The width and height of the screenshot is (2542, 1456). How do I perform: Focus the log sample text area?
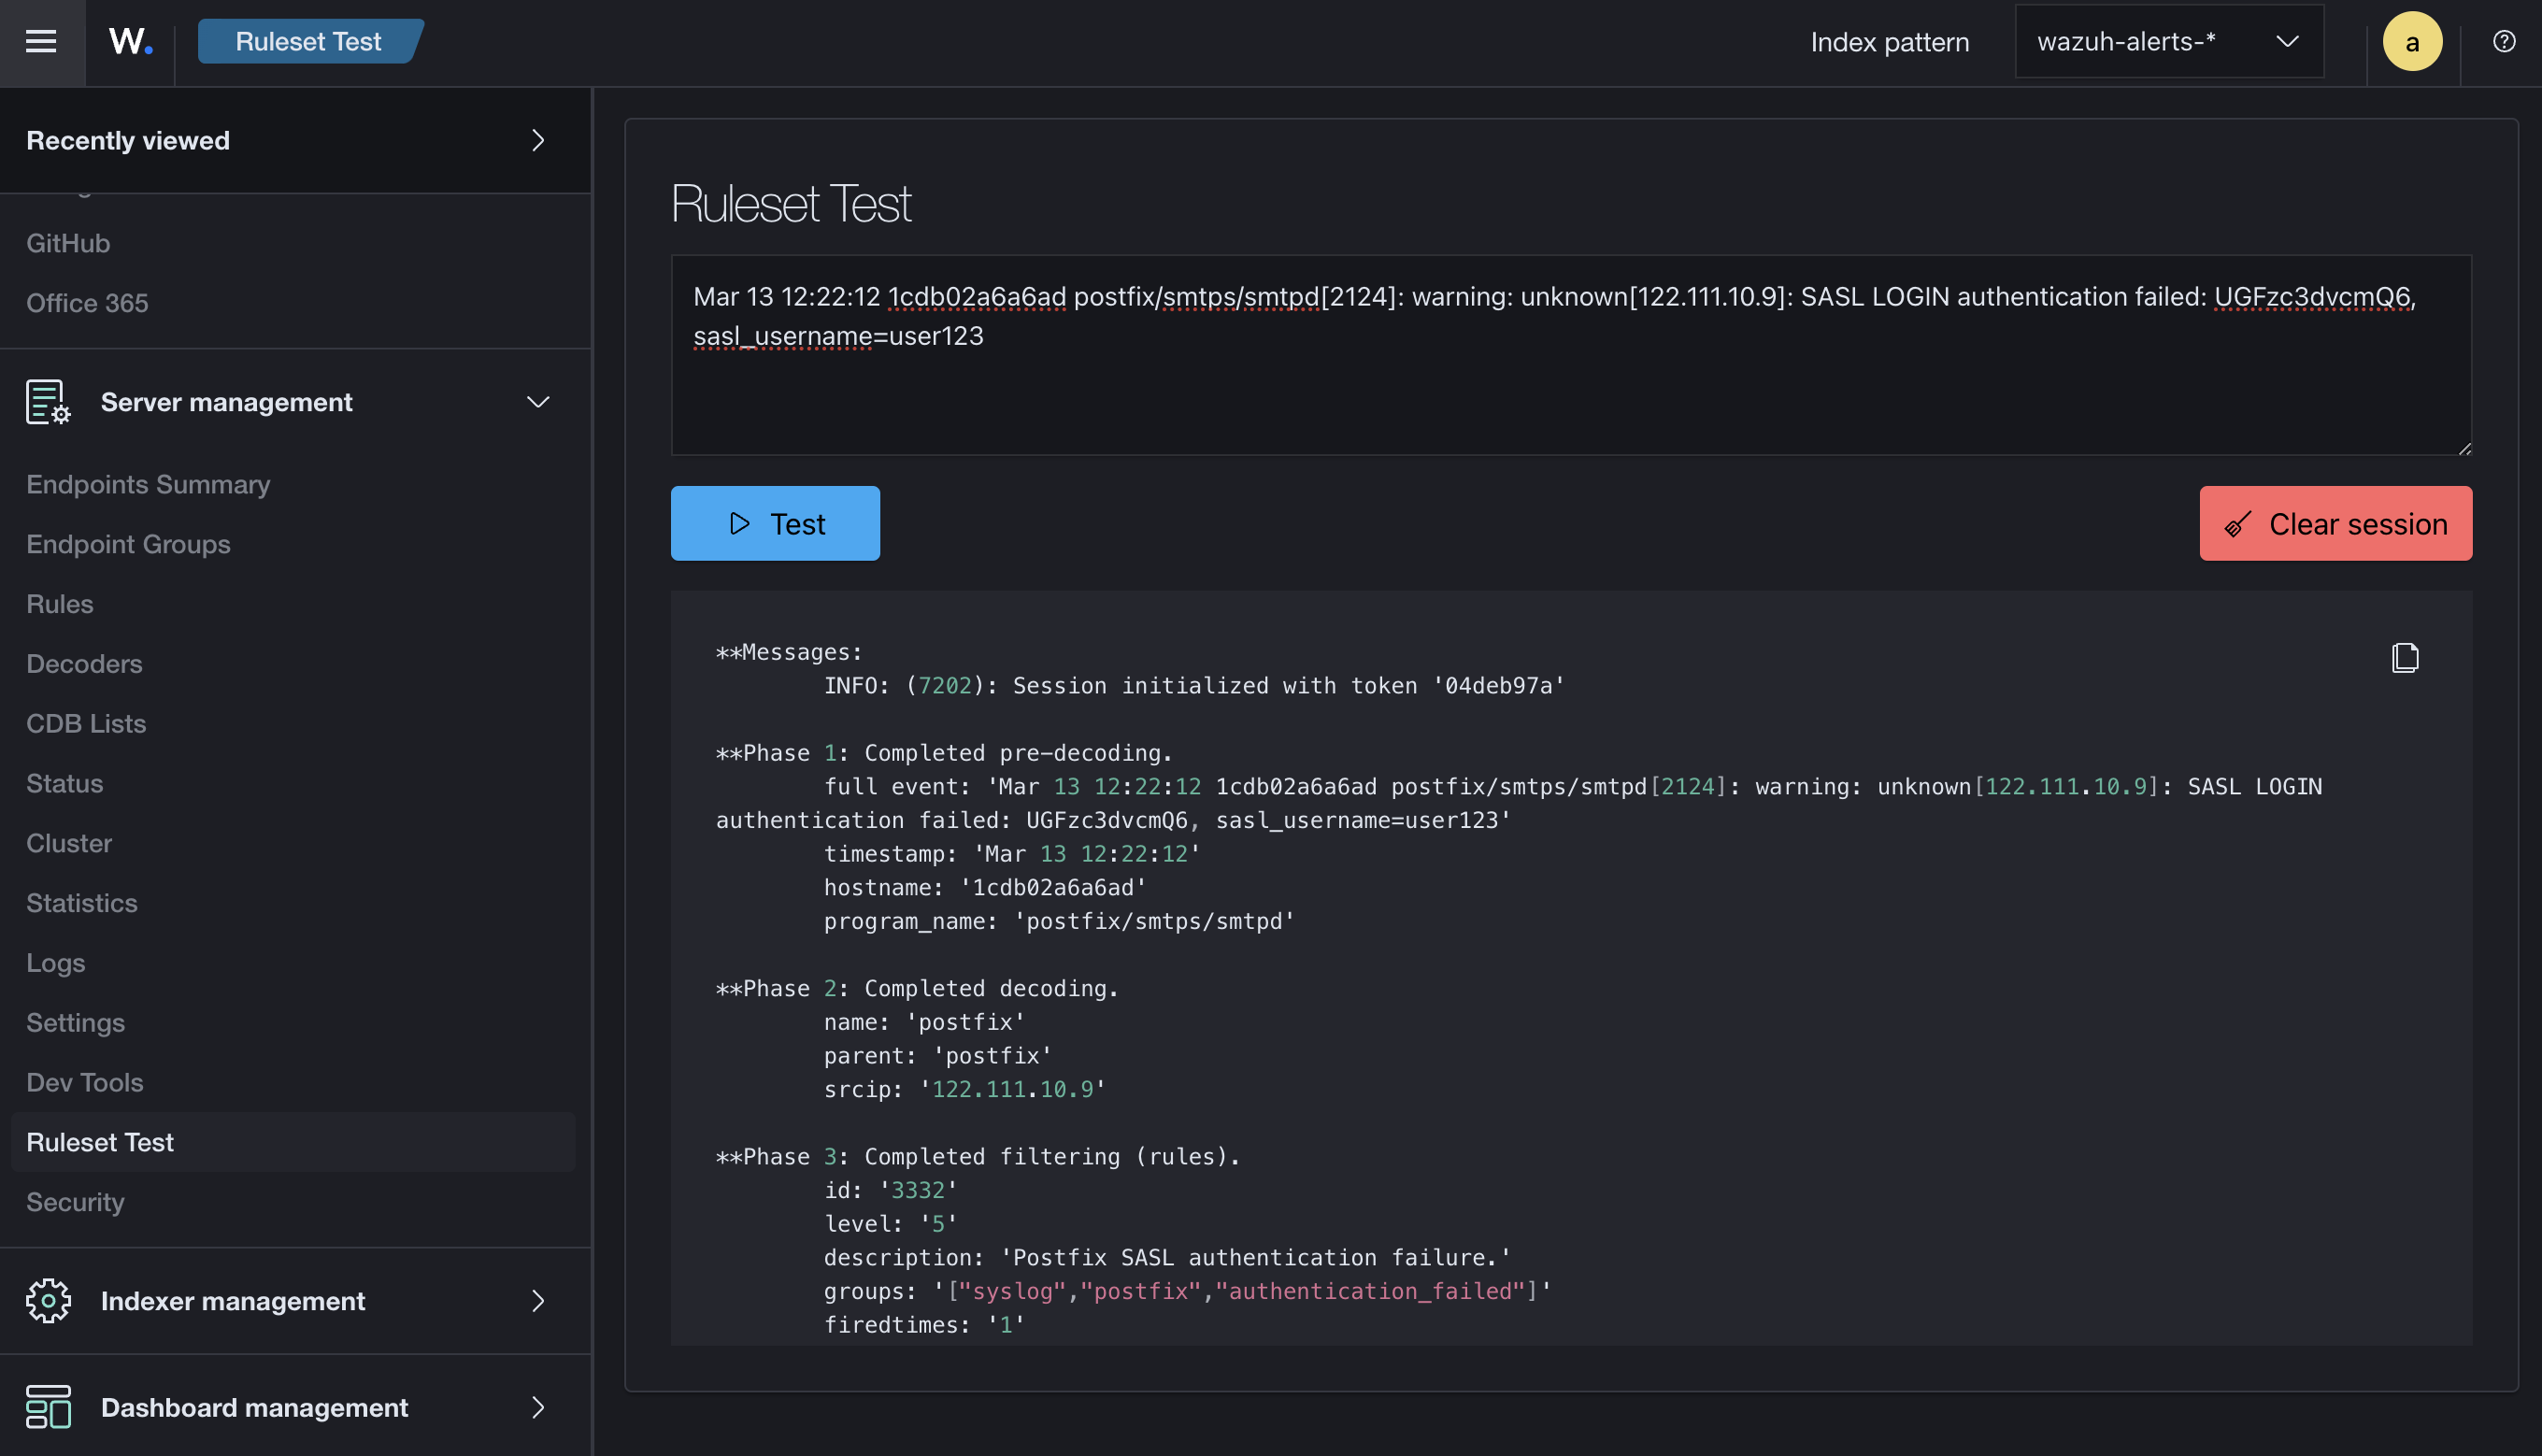pyautogui.click(x=1571, y=355)
